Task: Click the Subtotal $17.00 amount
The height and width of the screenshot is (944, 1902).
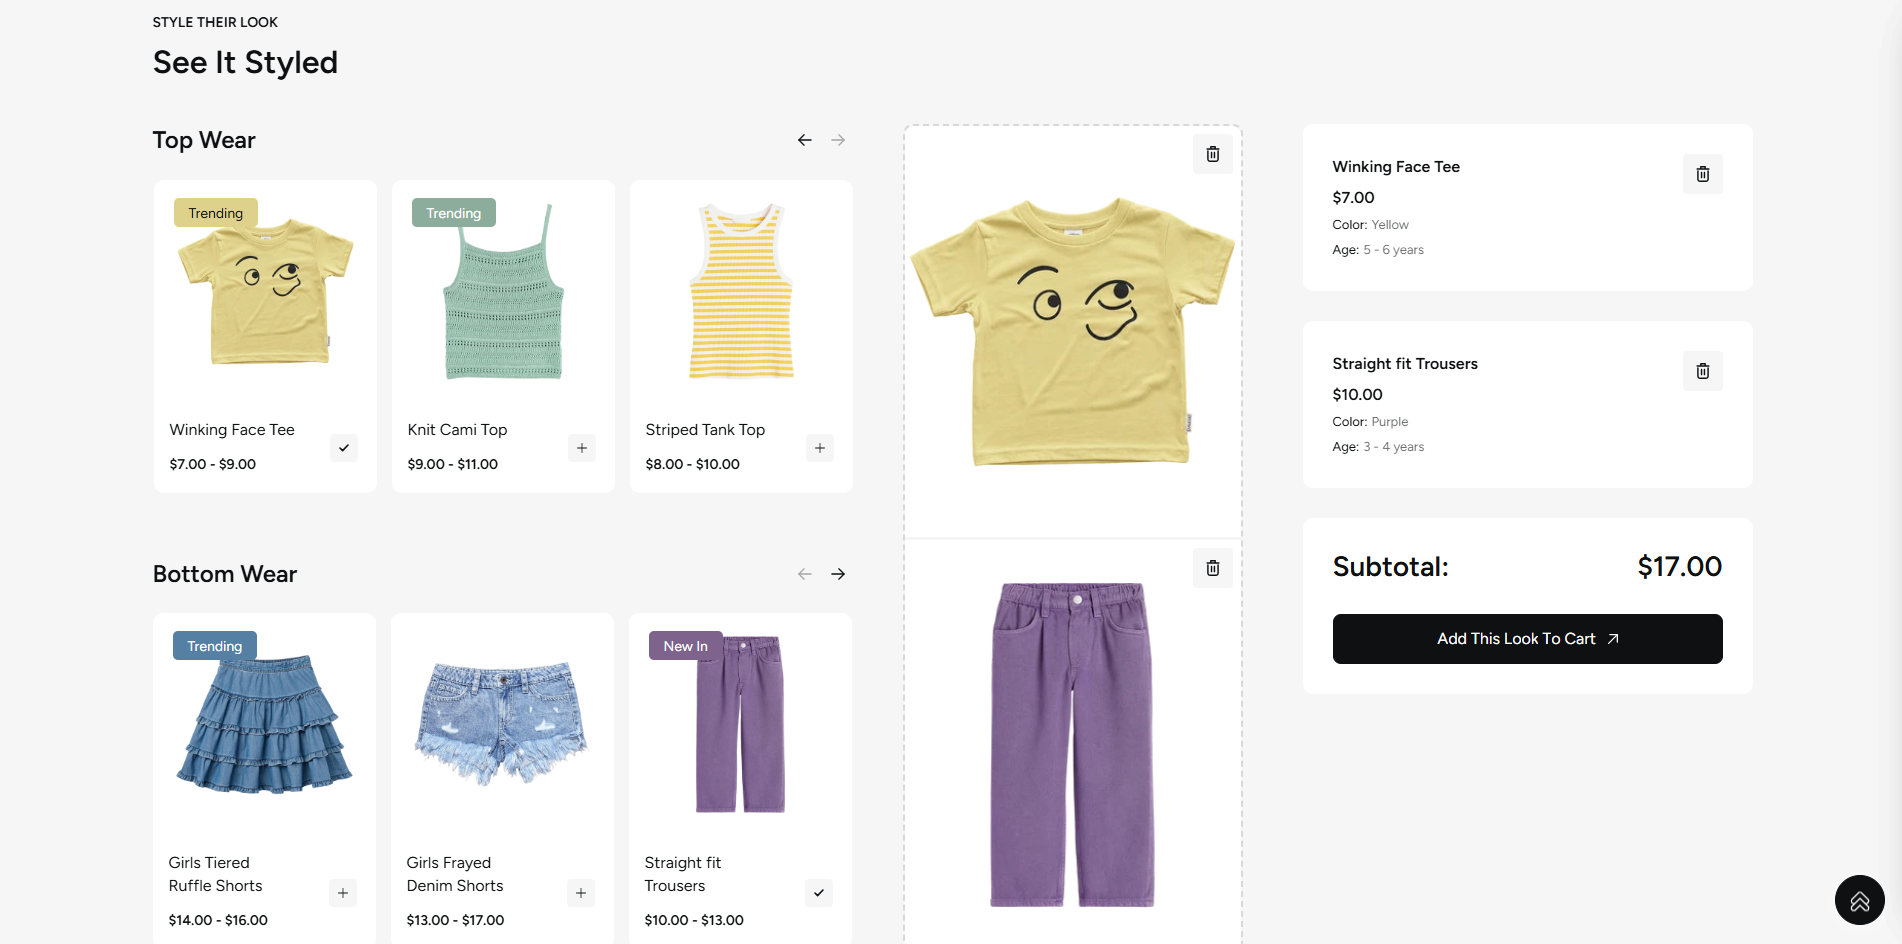Action: [1680, 567]
